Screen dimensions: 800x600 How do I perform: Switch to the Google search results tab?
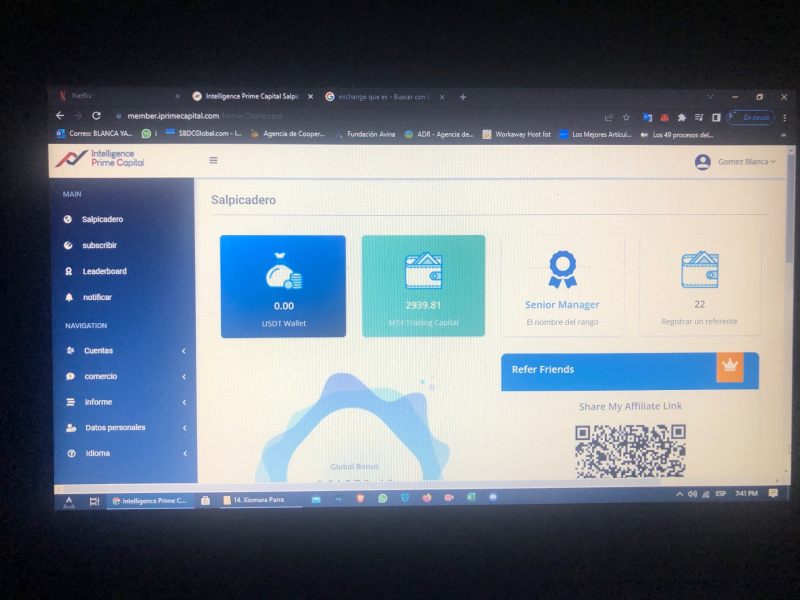[385, 97]
